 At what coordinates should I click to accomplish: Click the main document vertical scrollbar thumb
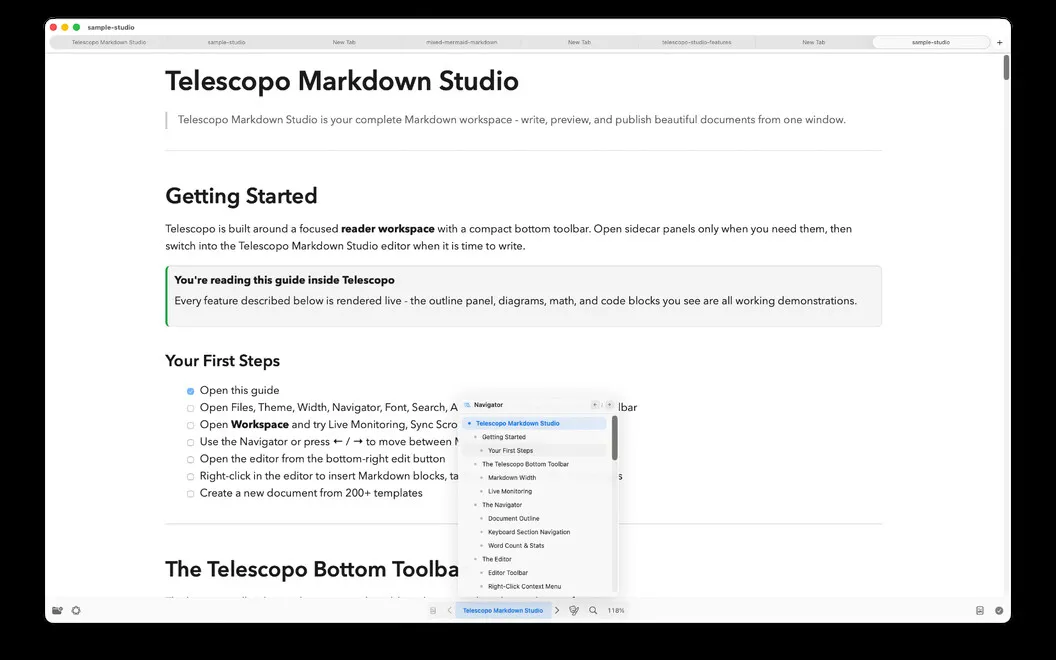click(x=1006, y=67)
